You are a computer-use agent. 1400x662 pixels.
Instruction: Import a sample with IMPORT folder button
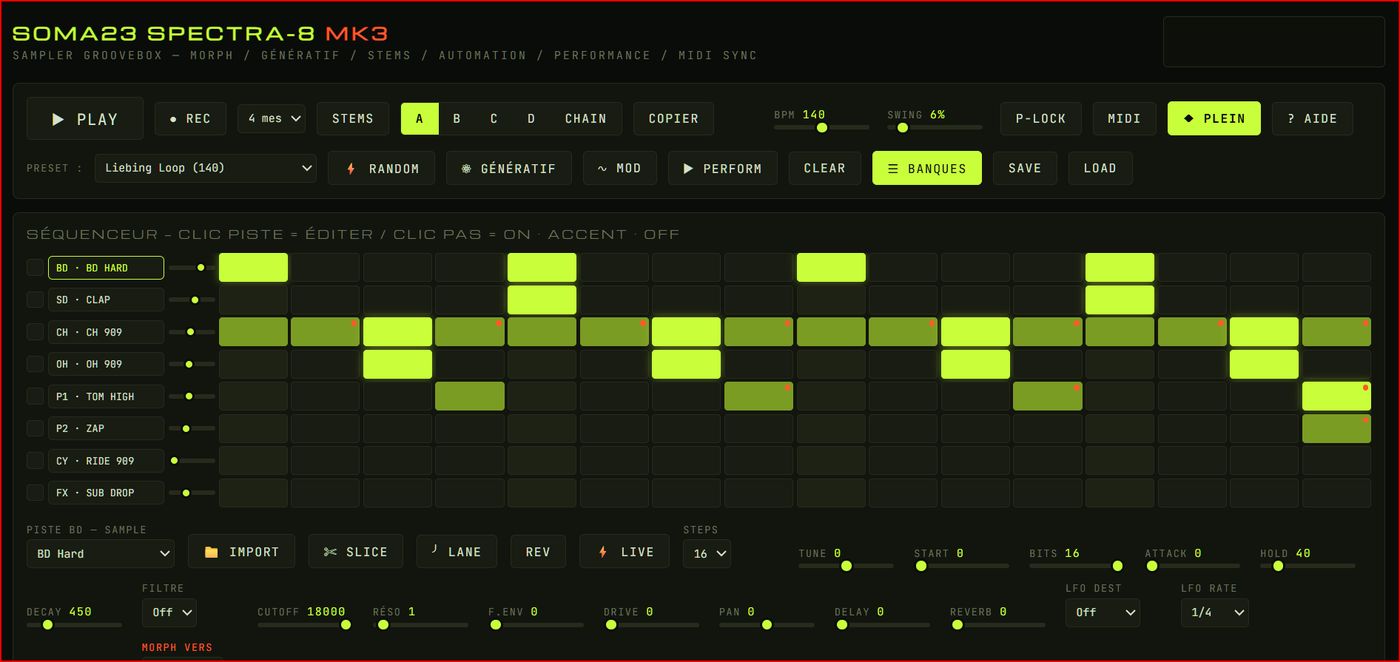241,551
